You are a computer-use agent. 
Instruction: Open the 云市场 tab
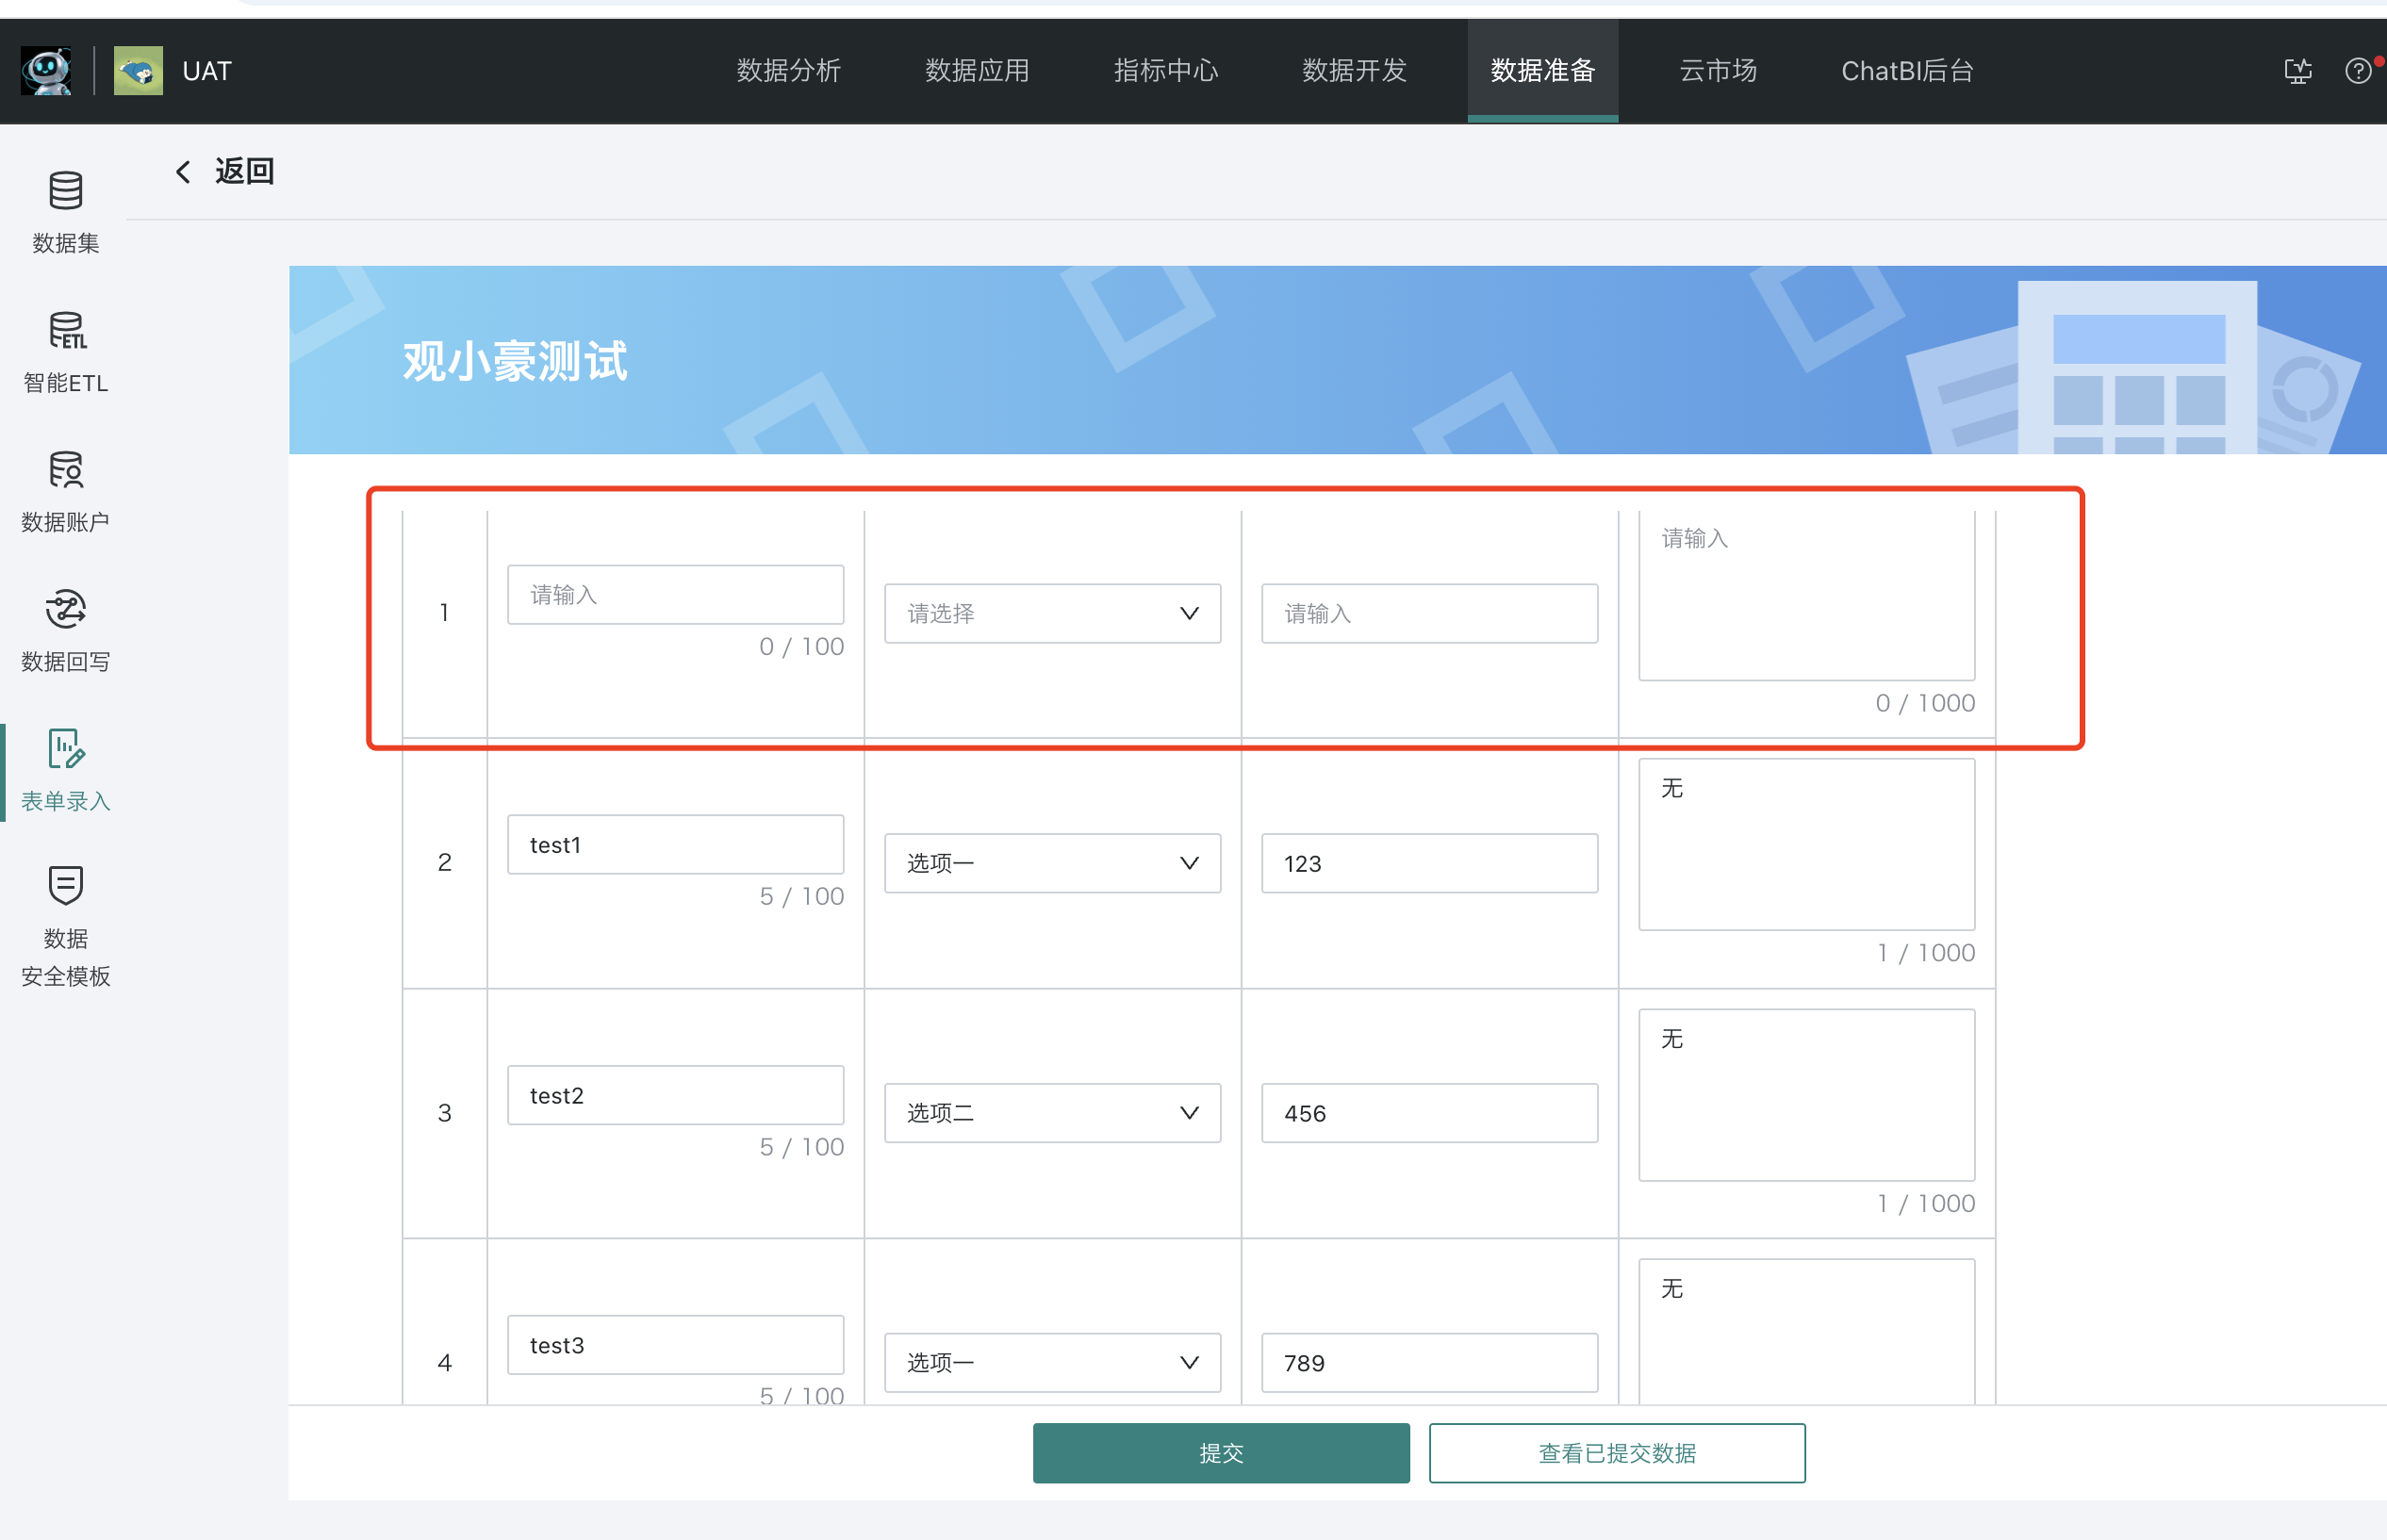coord(1717,71)
